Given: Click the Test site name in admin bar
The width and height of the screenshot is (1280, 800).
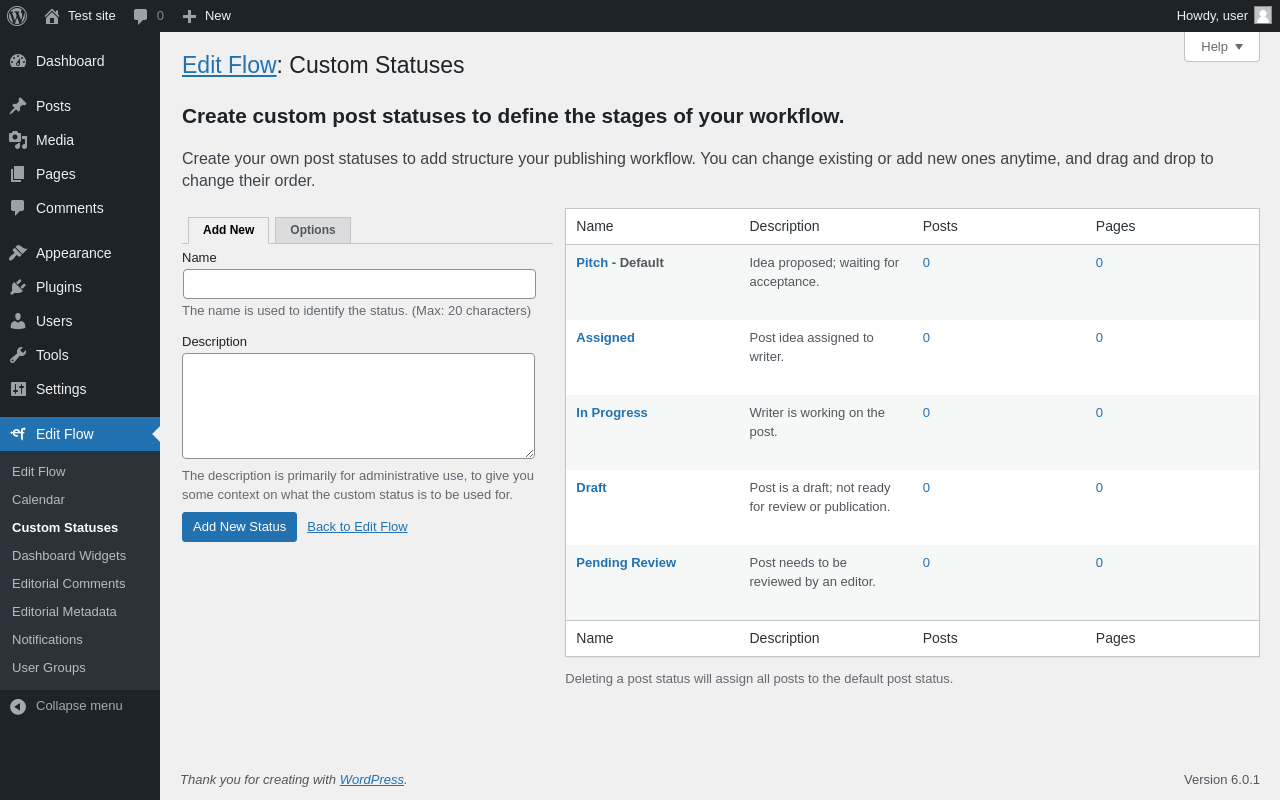Looking at the screenshot, I should (92, 15).
